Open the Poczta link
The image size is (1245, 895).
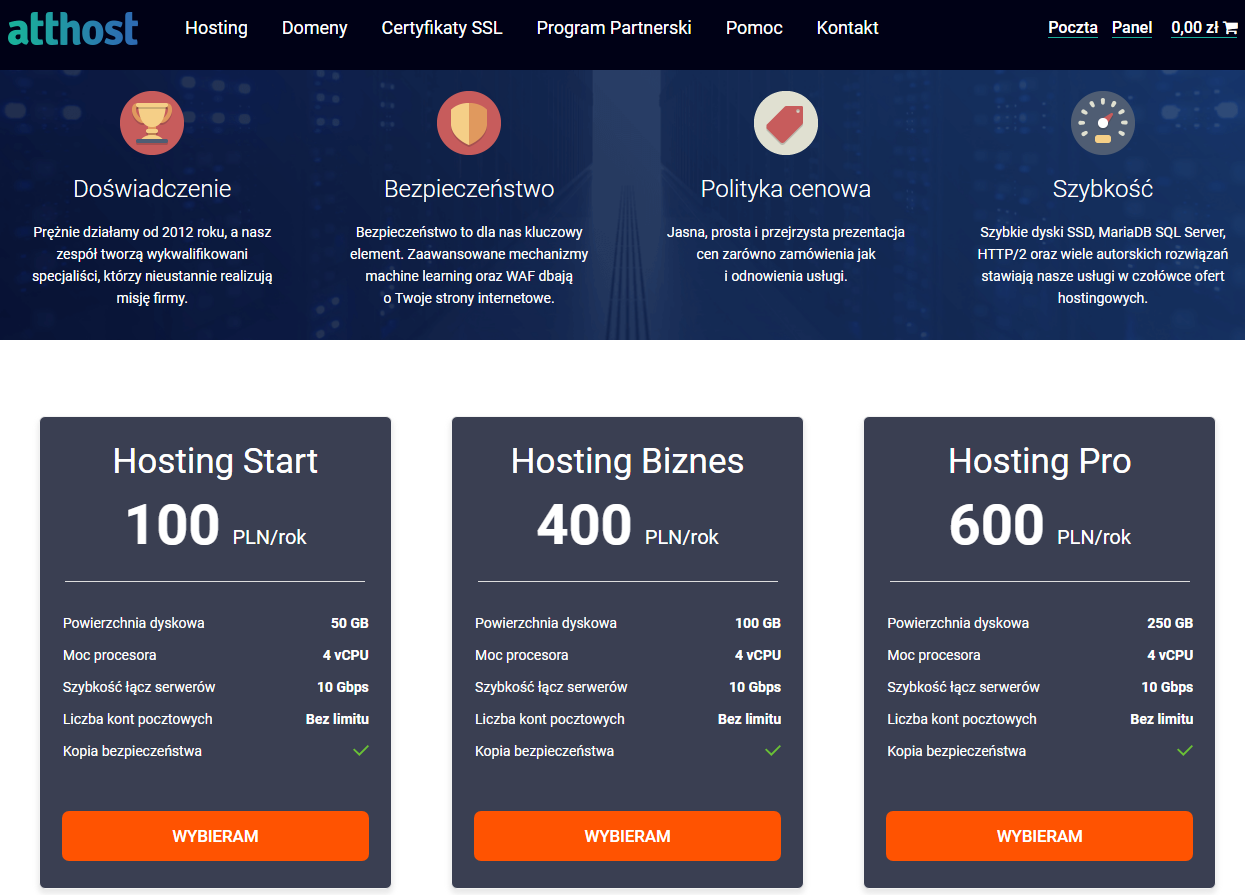tap(1073, 28)
